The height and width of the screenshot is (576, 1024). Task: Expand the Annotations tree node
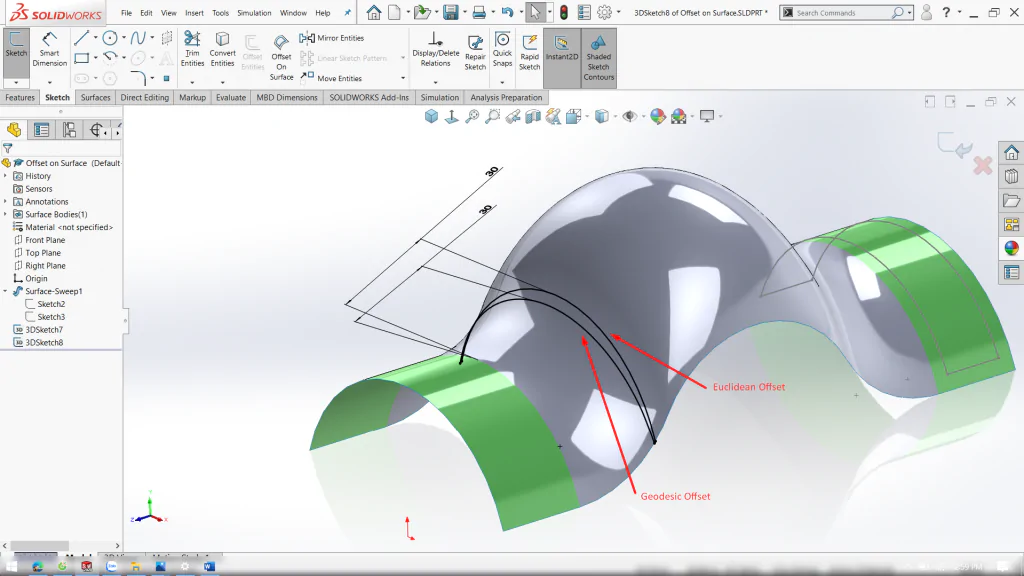(6, 201)
